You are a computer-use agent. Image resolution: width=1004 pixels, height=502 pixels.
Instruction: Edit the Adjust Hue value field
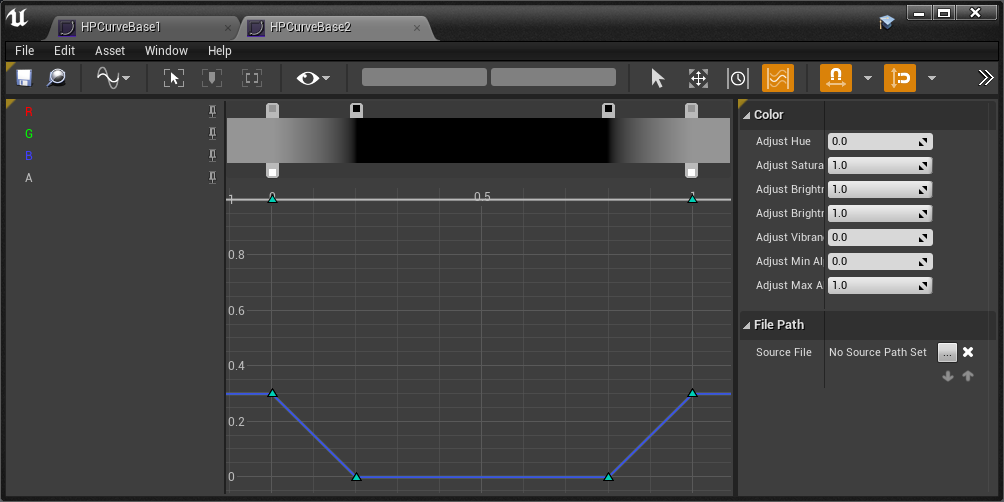click(x=880, y=142)
